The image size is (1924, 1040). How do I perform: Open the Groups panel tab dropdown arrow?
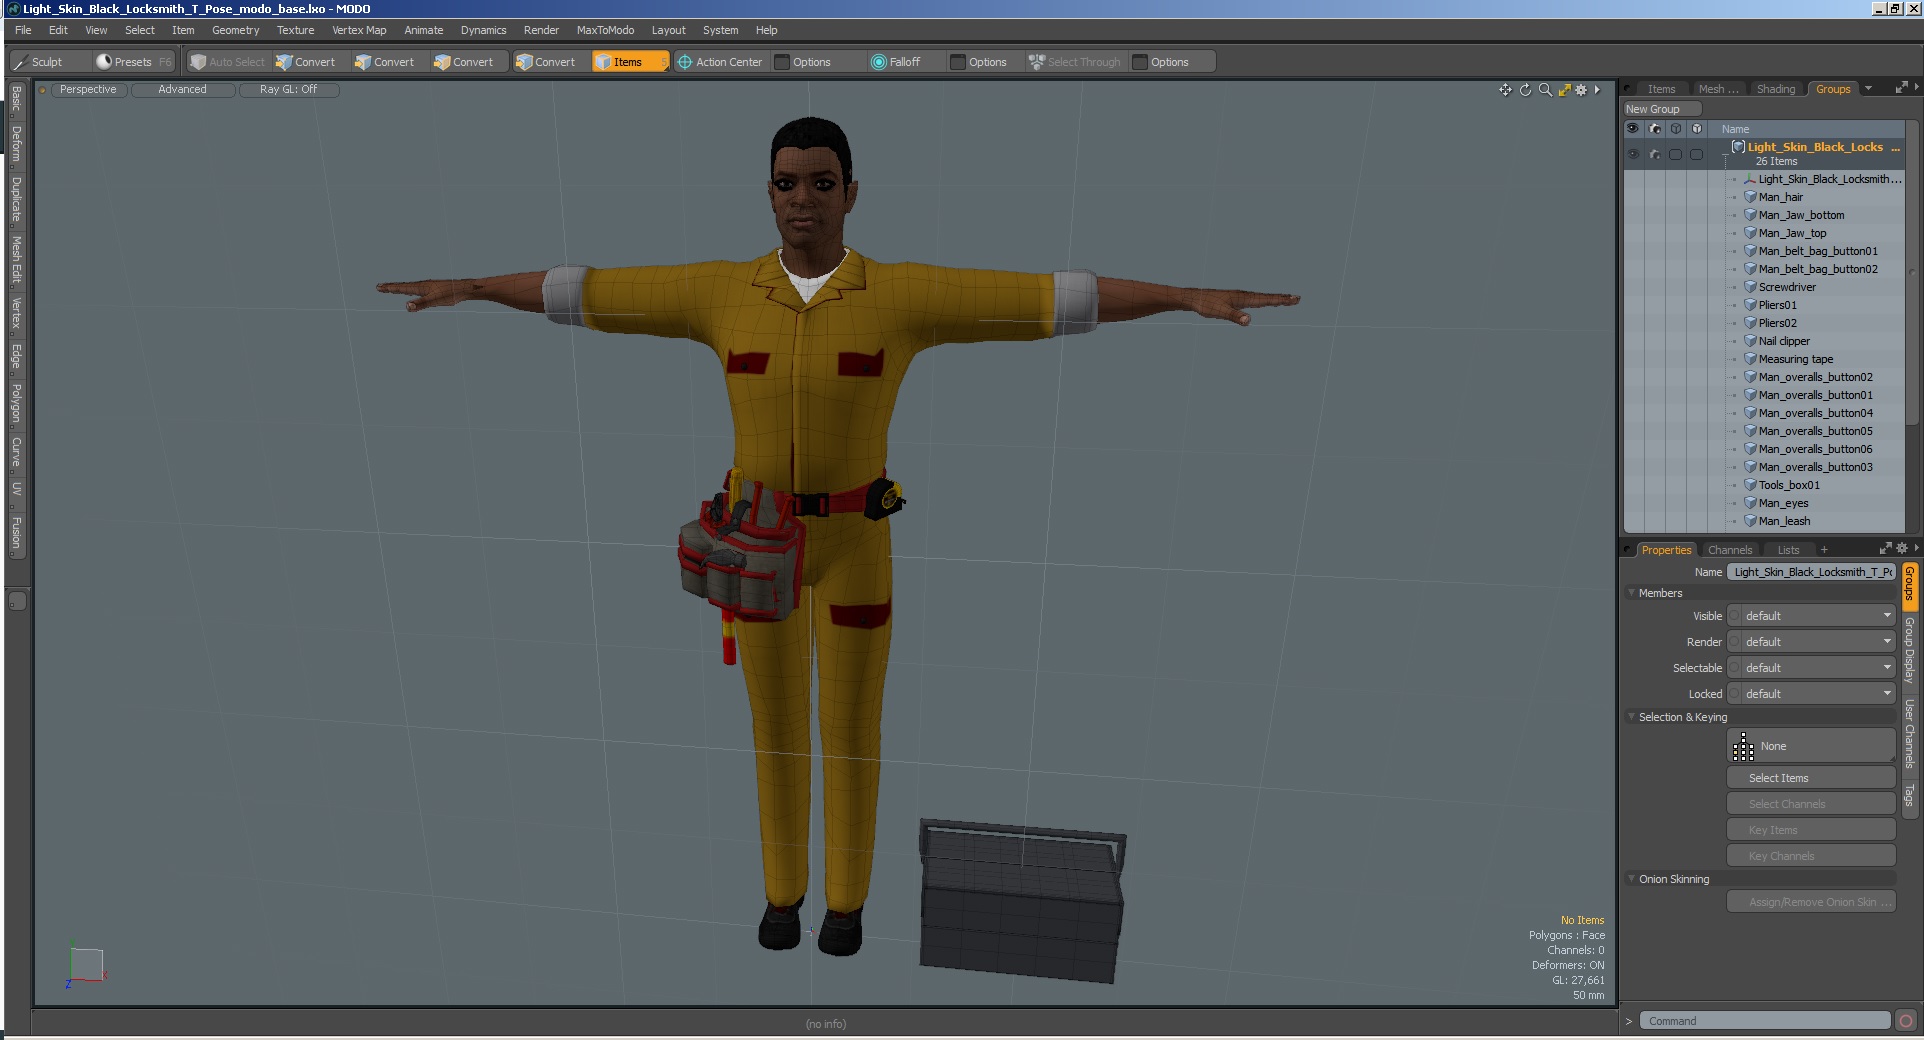click(1868, 89)
